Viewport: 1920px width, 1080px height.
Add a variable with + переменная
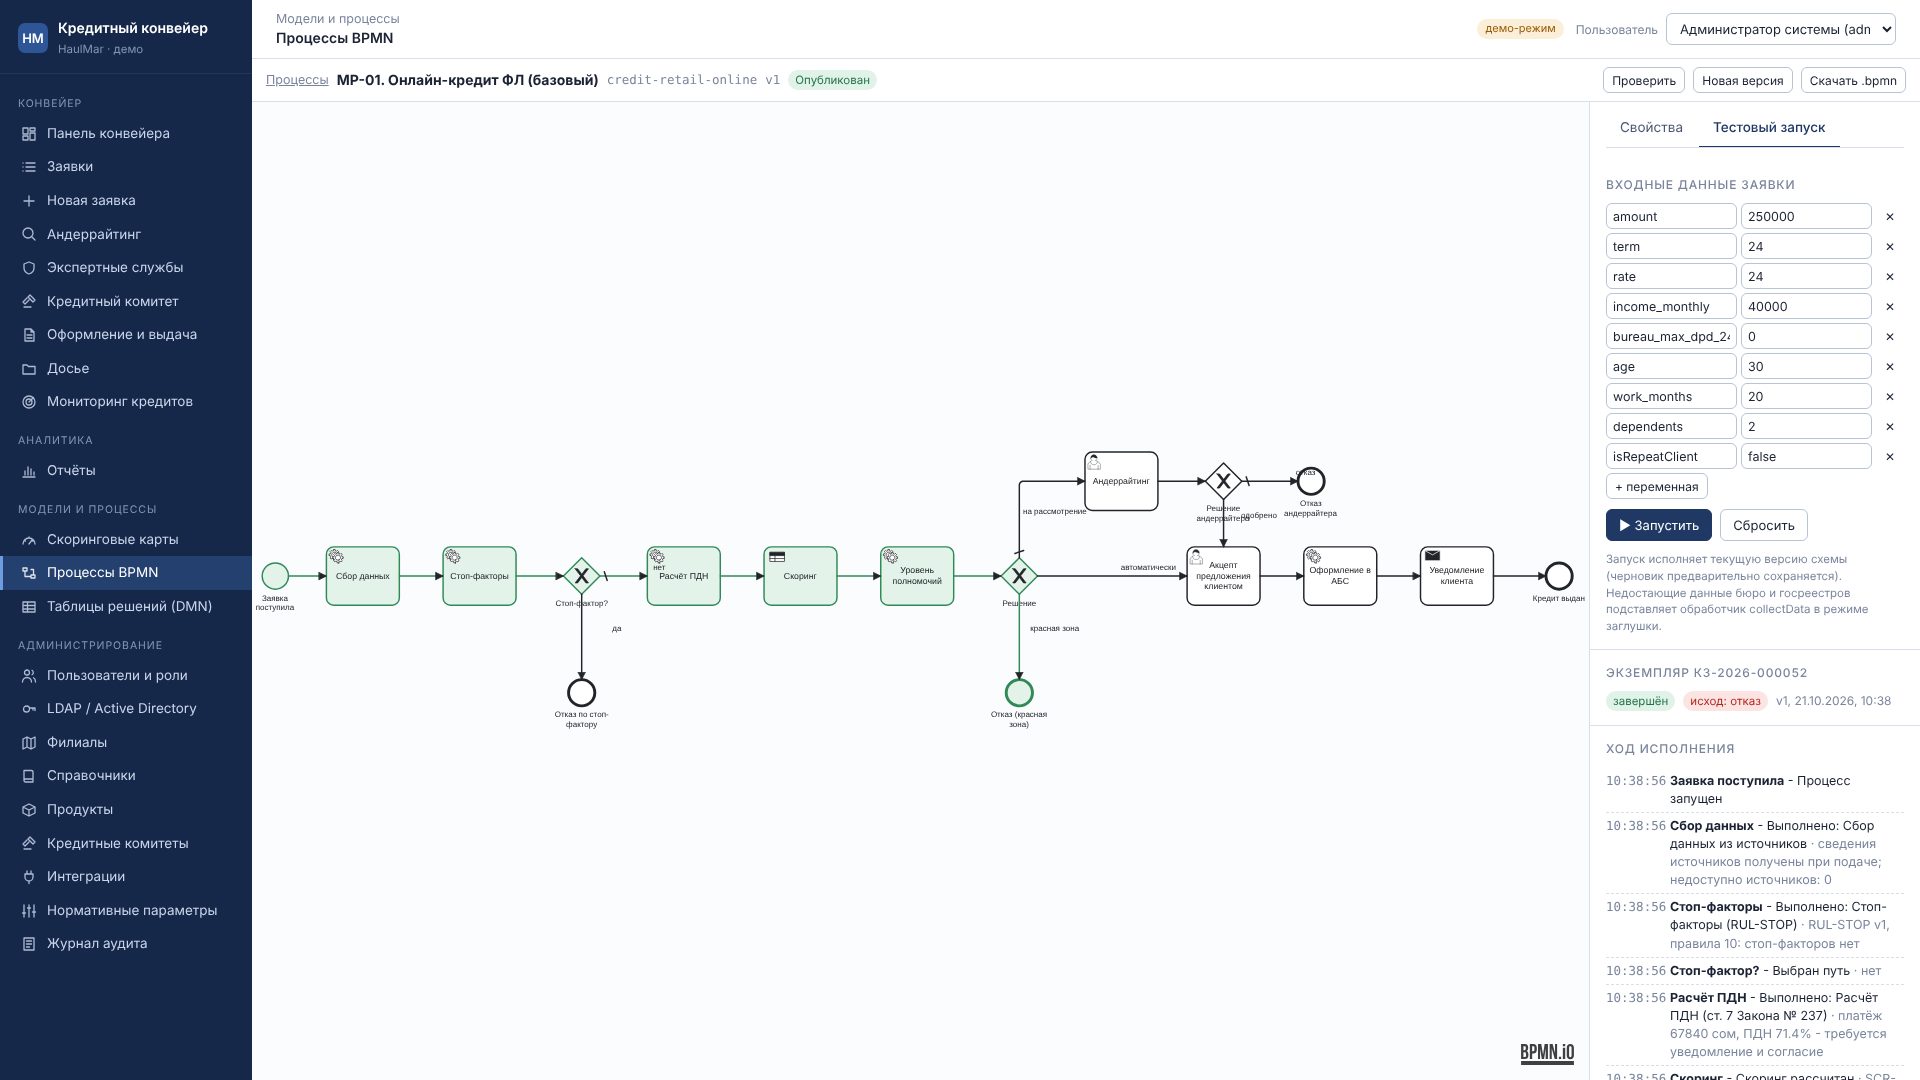(1656, 487)
